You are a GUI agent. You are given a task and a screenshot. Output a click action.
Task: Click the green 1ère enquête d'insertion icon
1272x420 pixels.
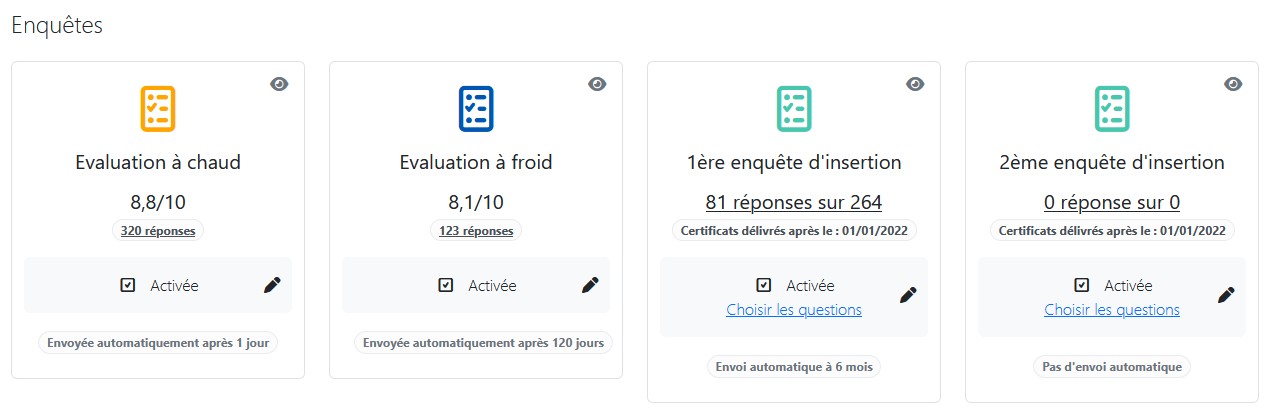[794, 108]
